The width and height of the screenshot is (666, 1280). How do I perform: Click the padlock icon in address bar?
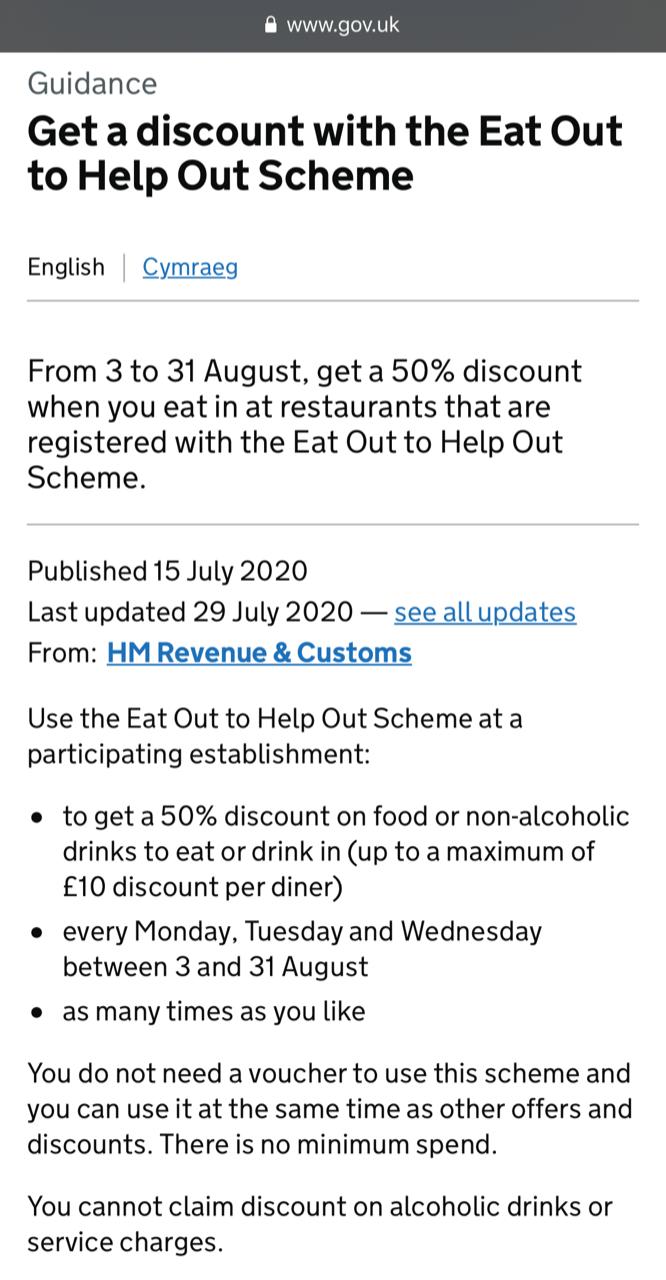tap(270, 25)
